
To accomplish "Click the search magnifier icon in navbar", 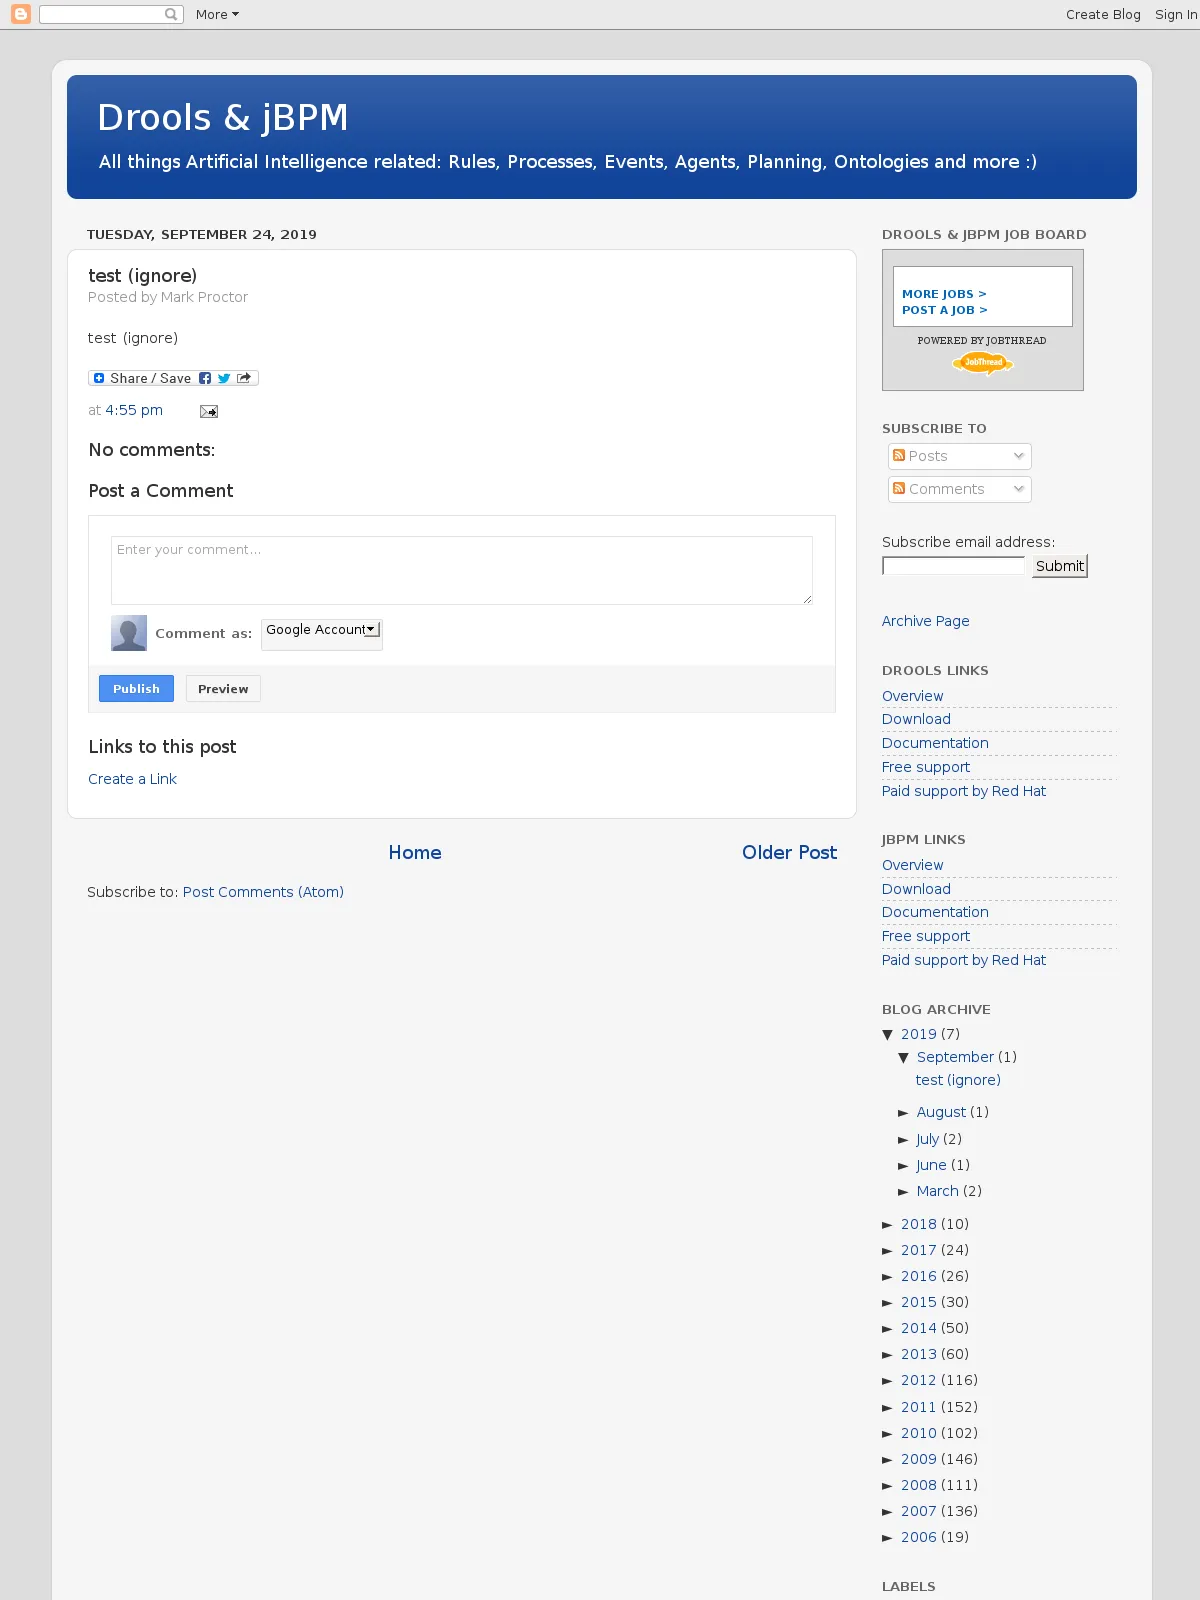I will point(171,14).
